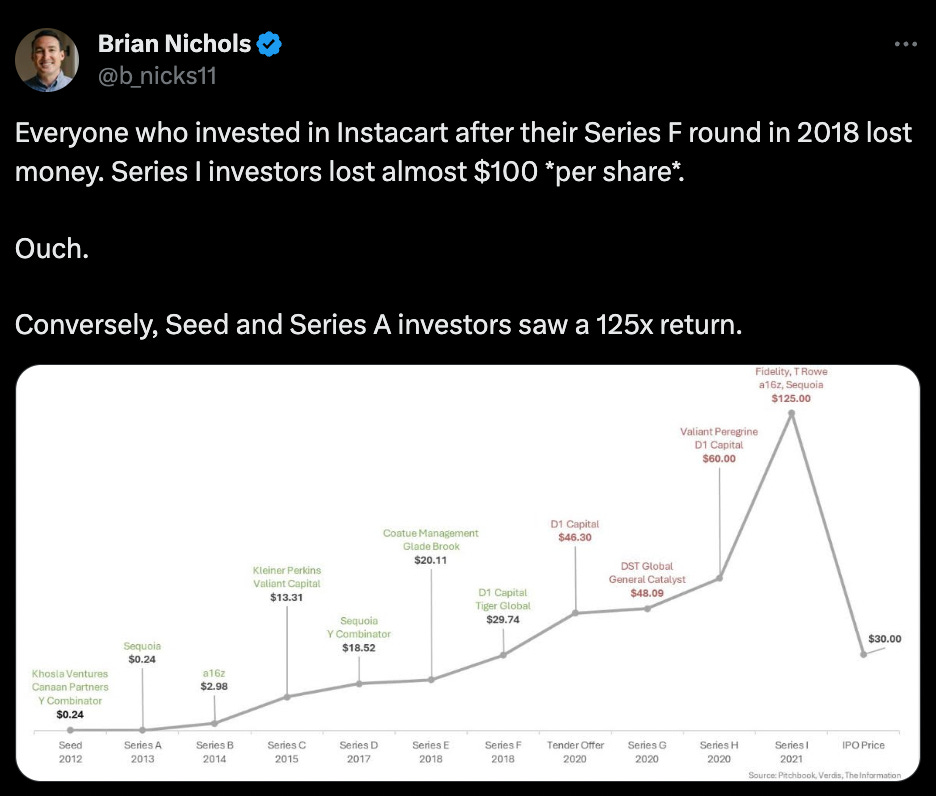Open the attached Instacart chart image
936x796 pixels.
click(x=468, y=573)
